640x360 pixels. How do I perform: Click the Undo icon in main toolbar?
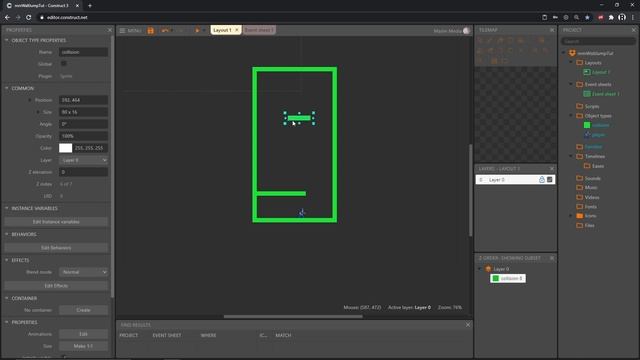[x=165, y=31]
